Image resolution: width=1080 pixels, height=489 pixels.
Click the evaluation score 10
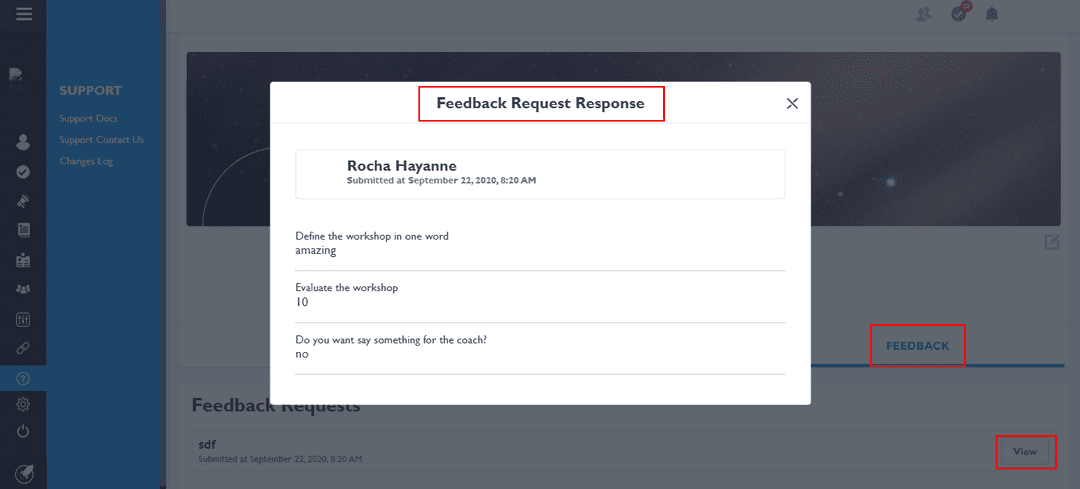[x=302, y=302]
